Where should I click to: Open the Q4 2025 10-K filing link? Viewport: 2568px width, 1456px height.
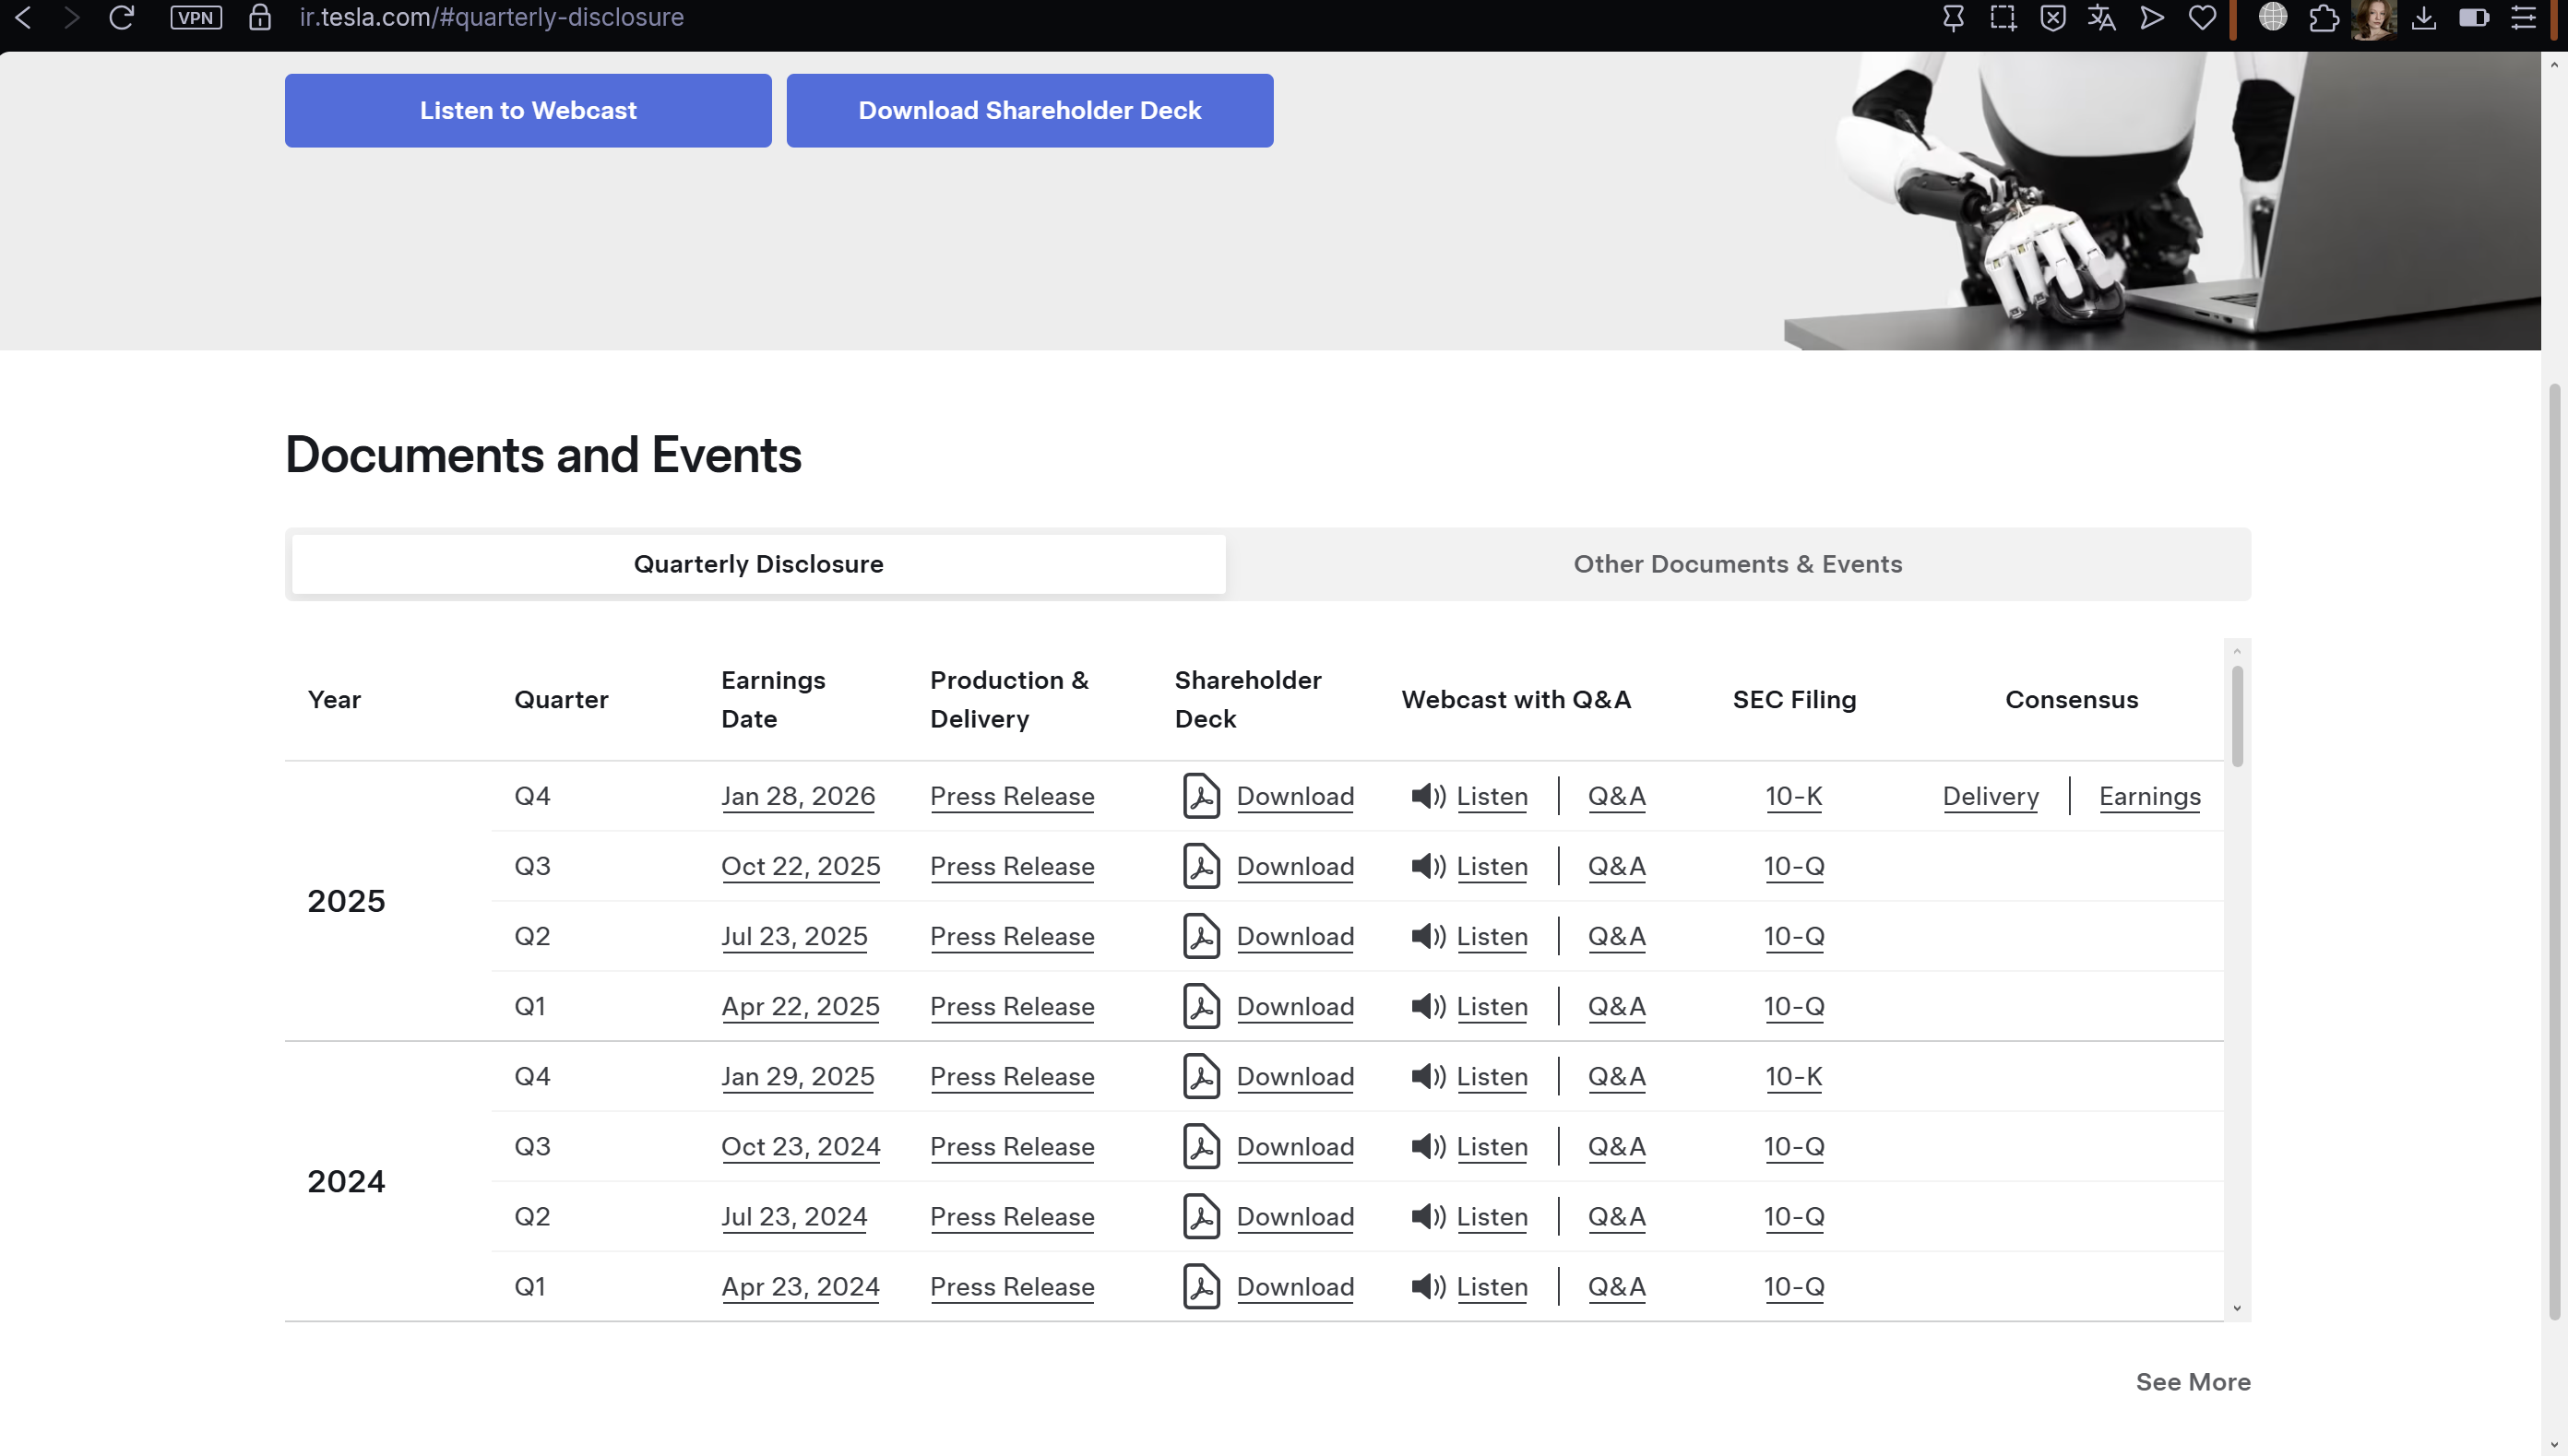(x=1793, y=796)
